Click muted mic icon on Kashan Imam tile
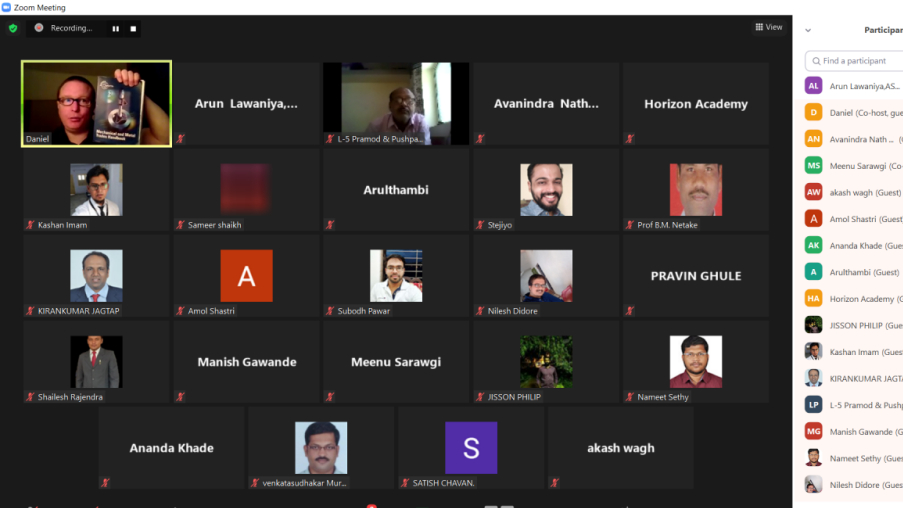This screenshot has width=903, height=508. click(x=30, y=225)
